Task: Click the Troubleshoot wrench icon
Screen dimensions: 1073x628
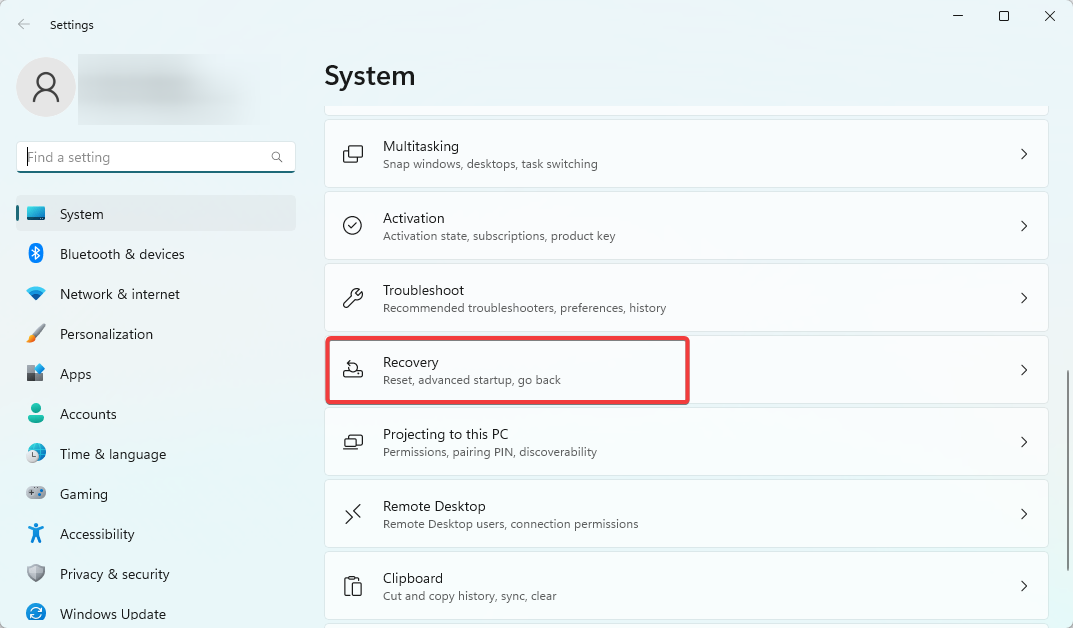Action: point(352,298)
